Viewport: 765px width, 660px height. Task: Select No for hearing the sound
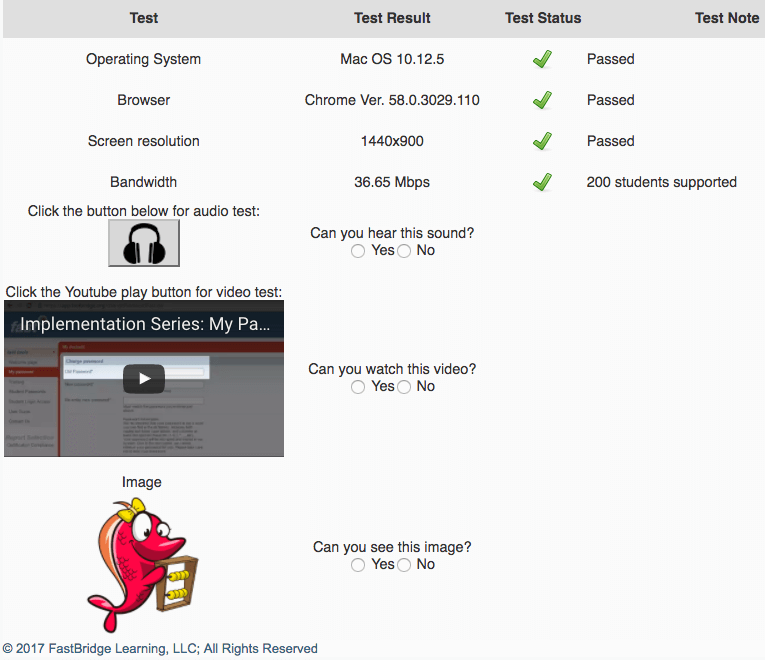point(404,251)
